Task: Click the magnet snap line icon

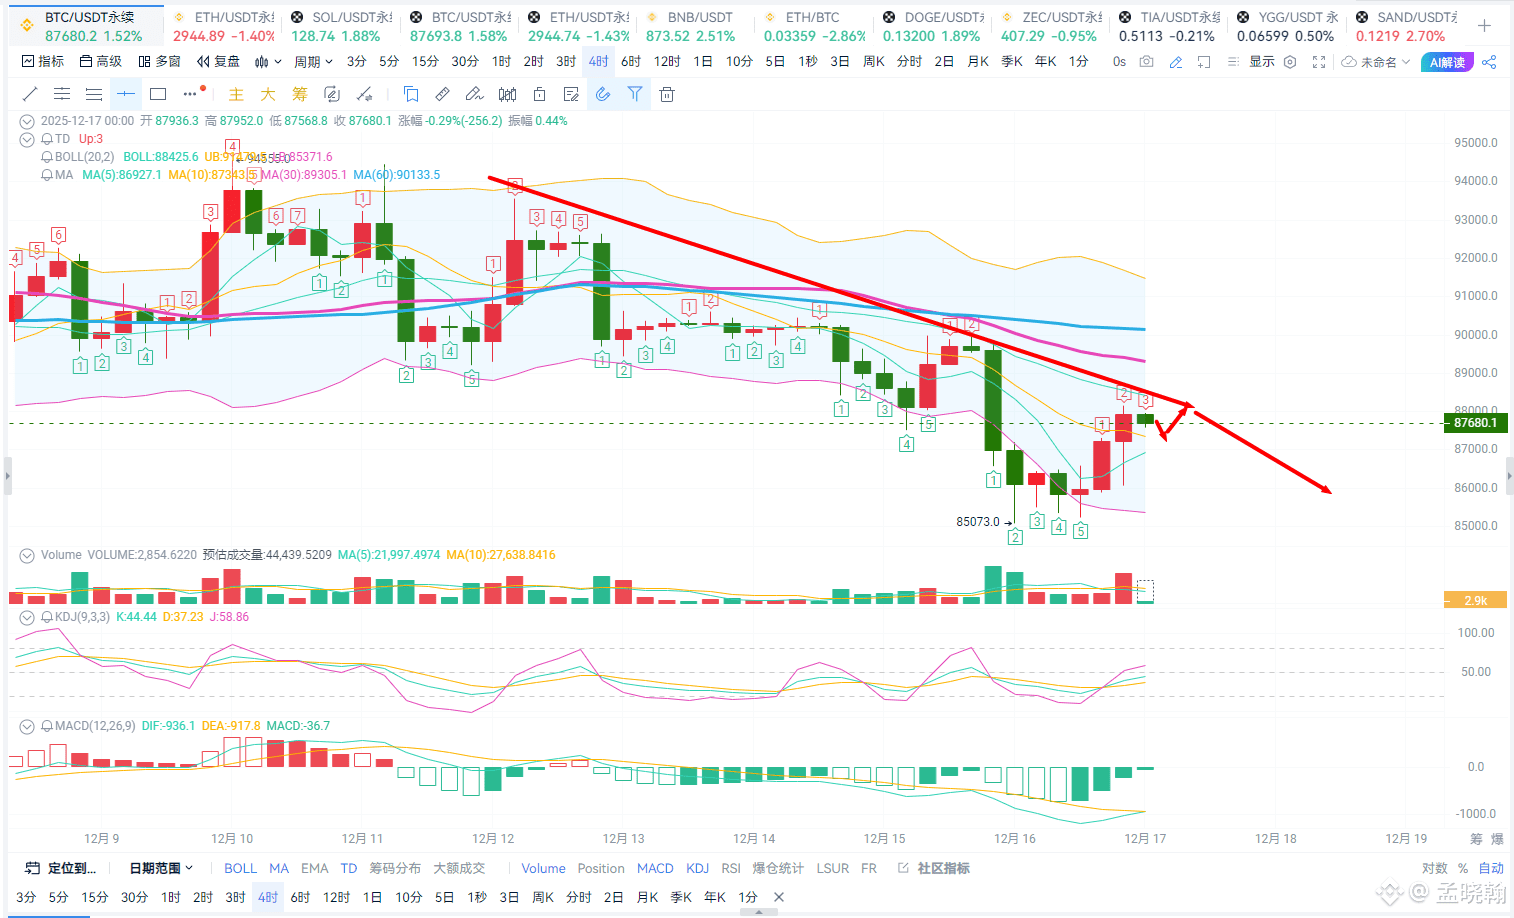Action: pos(365,94)
